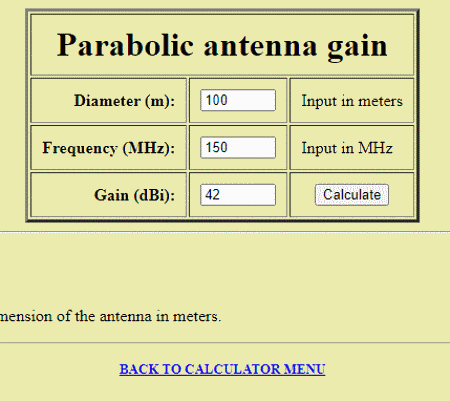Click the 'Input in MHz' hint text
450x401 pixels.
tap(347, 148)
